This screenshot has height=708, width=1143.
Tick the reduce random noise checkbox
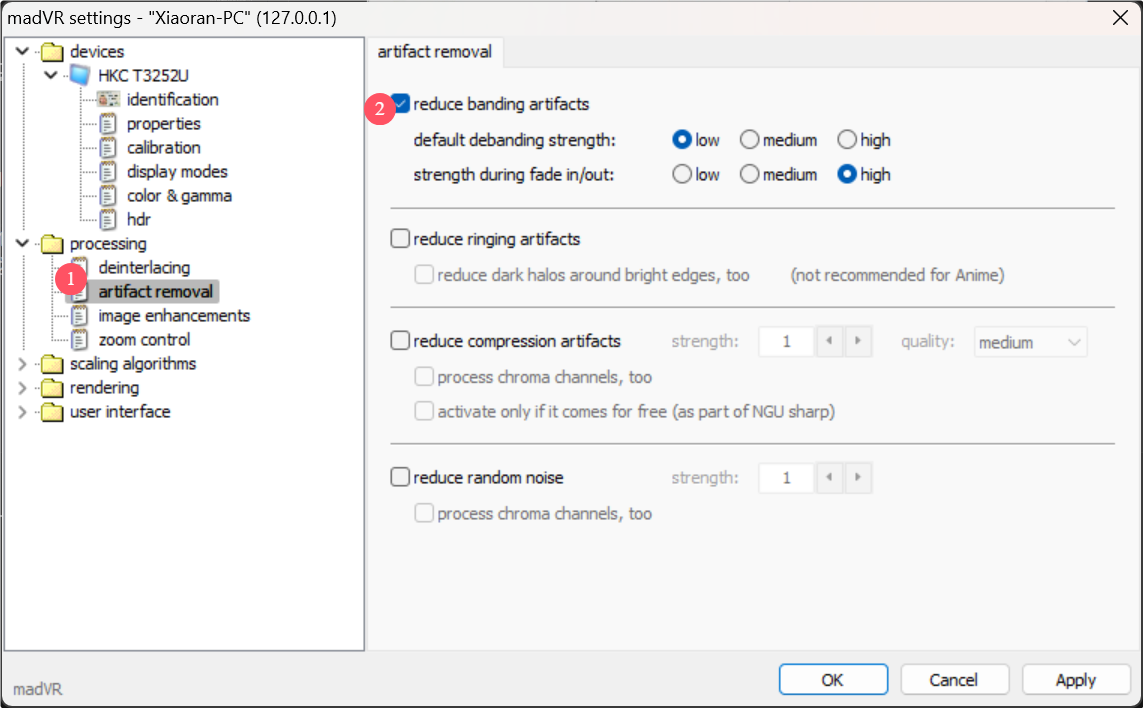400,477
